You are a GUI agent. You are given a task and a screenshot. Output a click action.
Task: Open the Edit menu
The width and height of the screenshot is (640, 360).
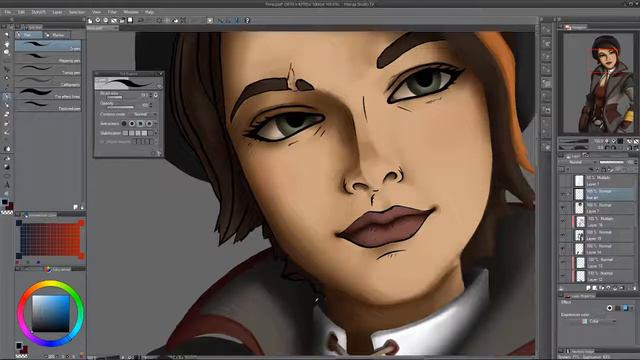[21, 12]
